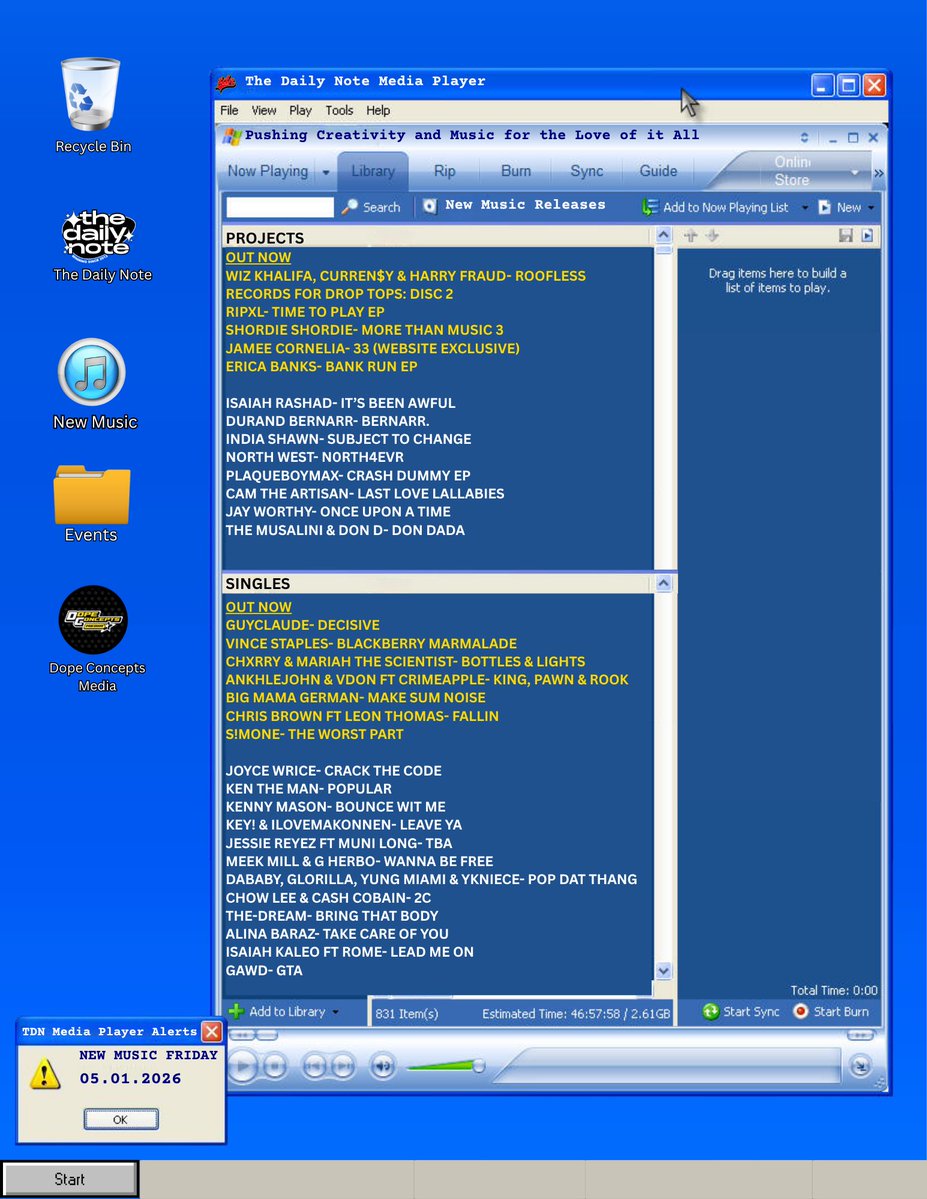Show more tabs with the double chevron
The height and width of the screenshot is (1199, 927).
click(x=878, y=174)
